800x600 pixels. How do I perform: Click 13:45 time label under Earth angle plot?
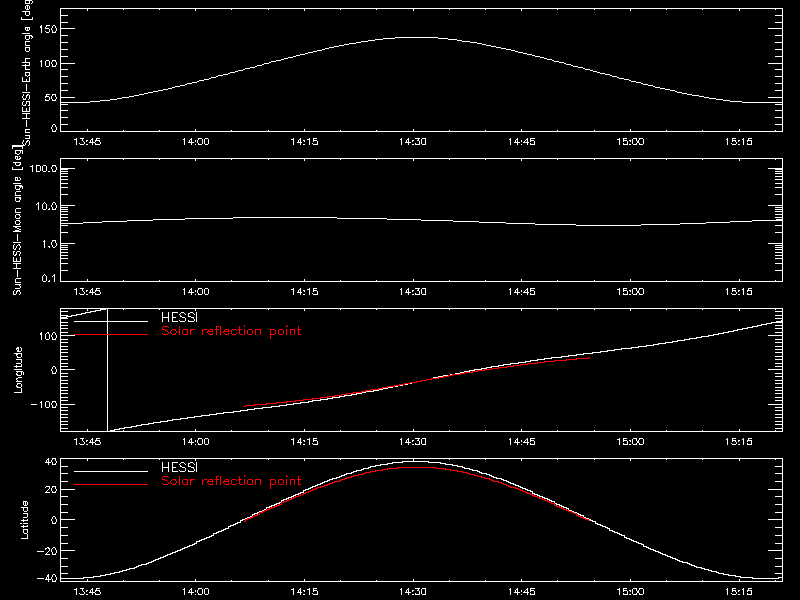pyautogui.click(x=87, y=142)
